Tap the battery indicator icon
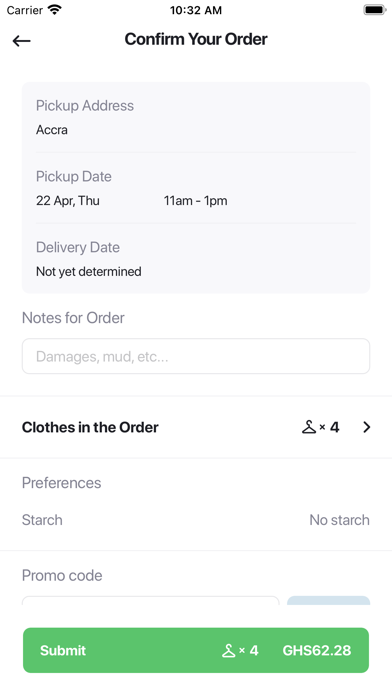 pyautogui.click(x=374, y=10)
